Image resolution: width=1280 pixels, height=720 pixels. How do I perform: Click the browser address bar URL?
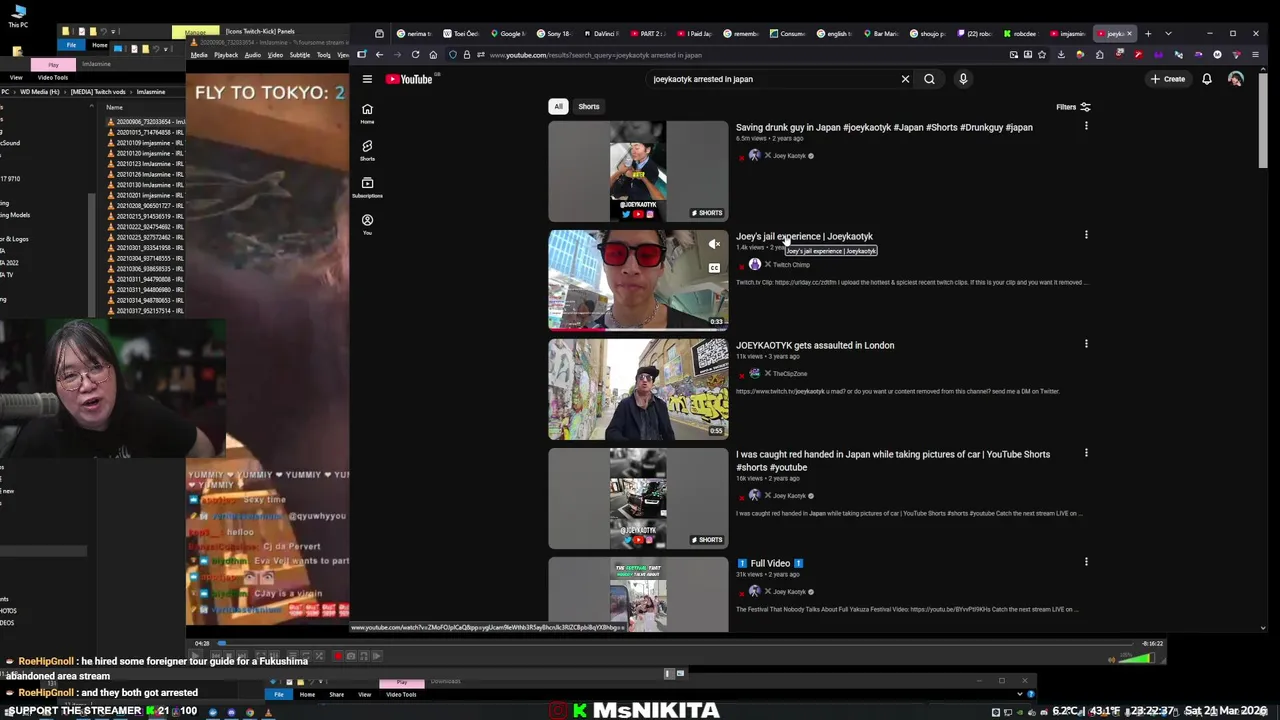(595, 55)
